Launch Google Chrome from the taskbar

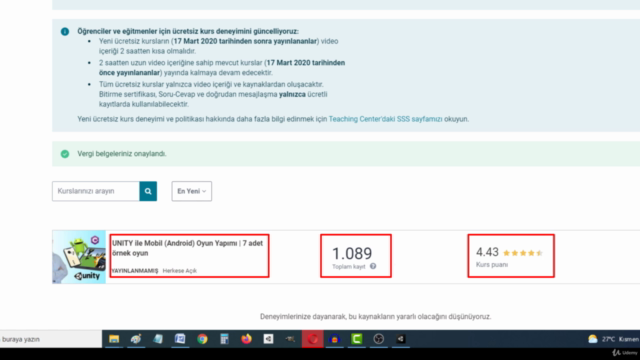coord(202,339)
